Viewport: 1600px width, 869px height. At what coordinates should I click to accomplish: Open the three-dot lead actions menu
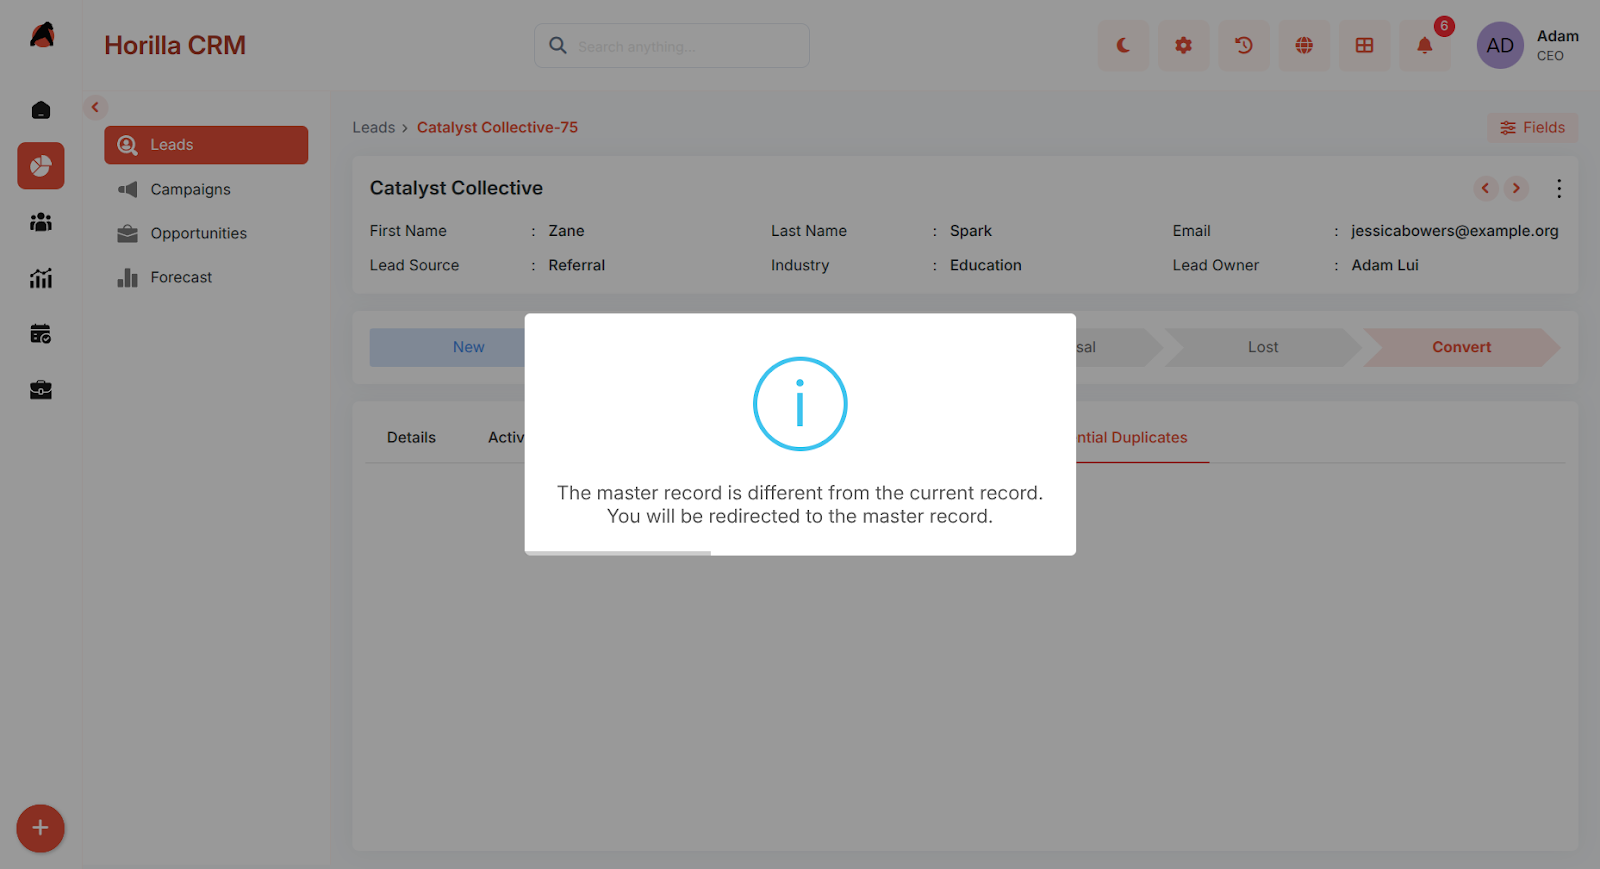click(x=1559, y=188)
